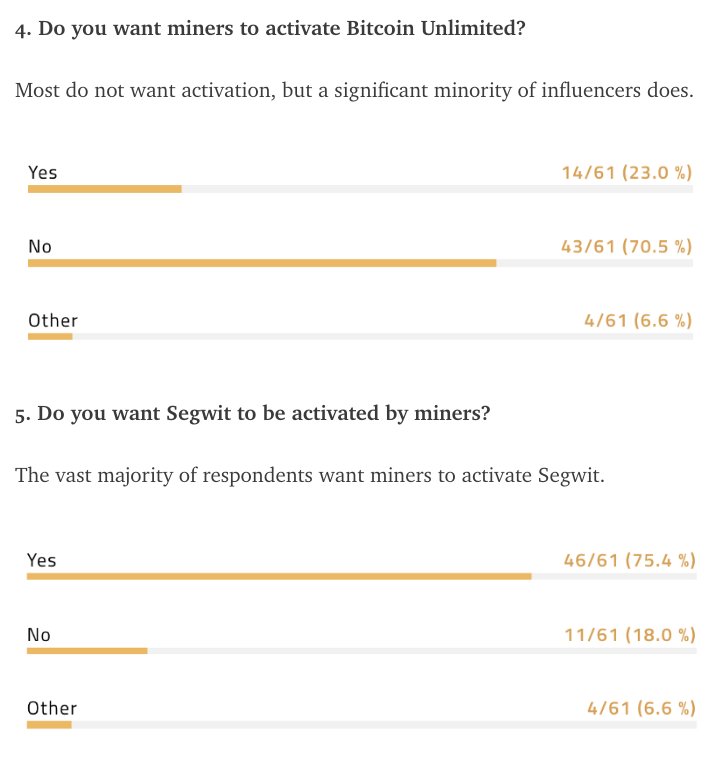Select the Yes label under question 5
This screenshot has width=715, height=762.
pos(42,560)
